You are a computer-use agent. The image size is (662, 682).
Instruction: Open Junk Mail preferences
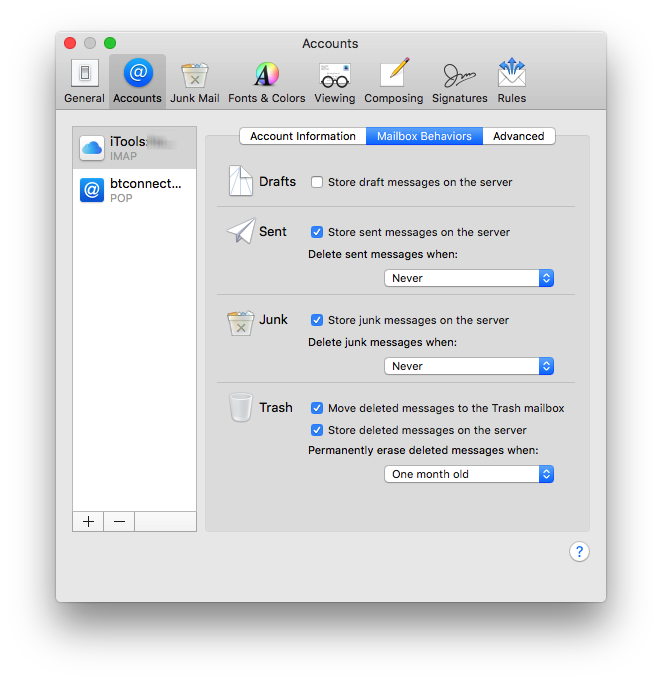coord(194,80)
